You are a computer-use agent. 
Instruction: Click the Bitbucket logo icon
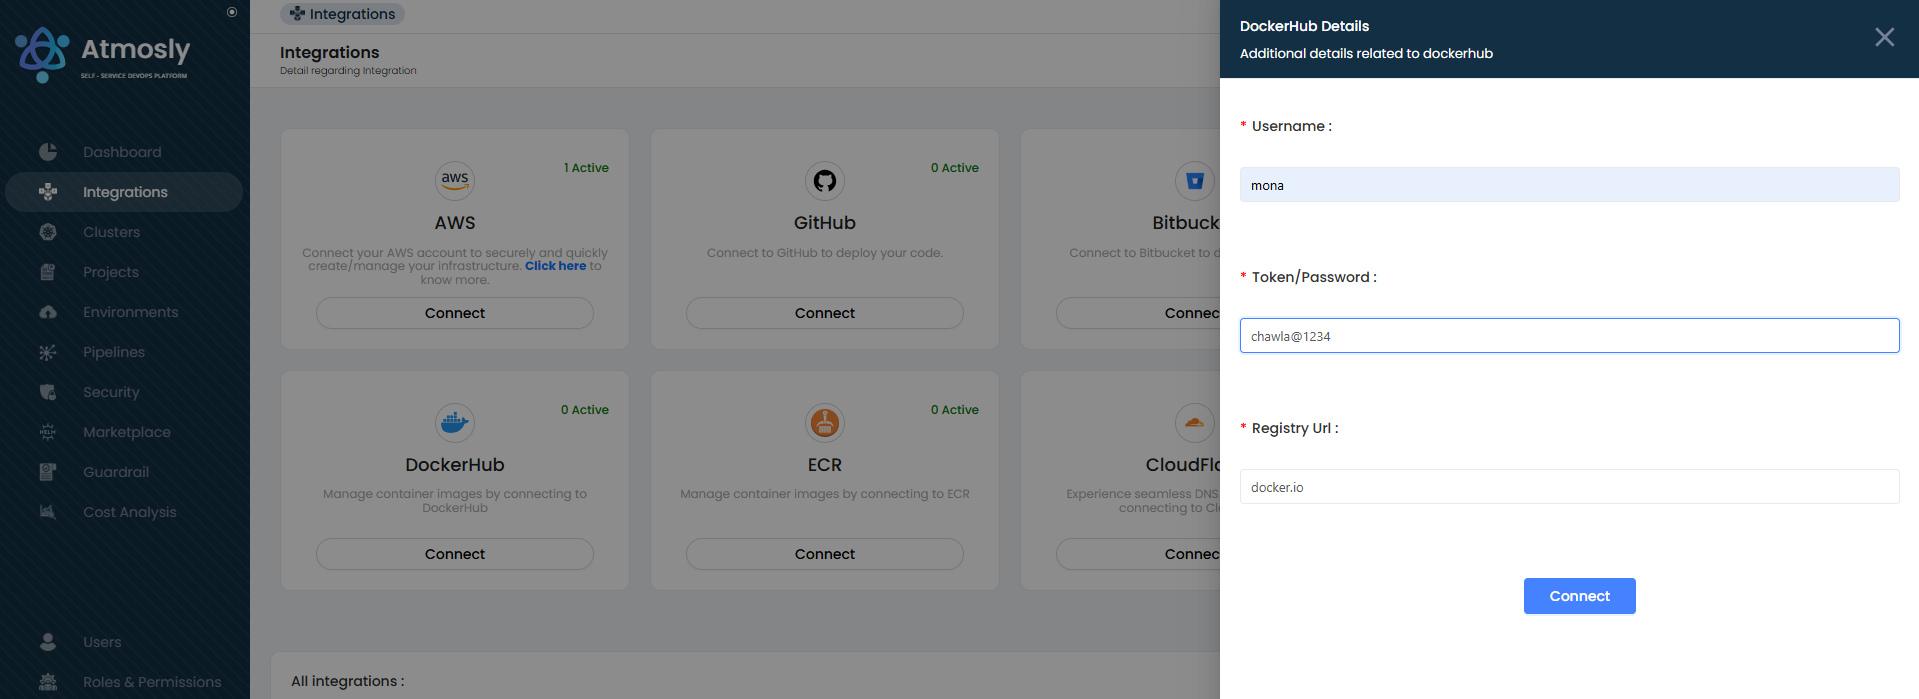pyautogui.click(x=1195, y=181)
